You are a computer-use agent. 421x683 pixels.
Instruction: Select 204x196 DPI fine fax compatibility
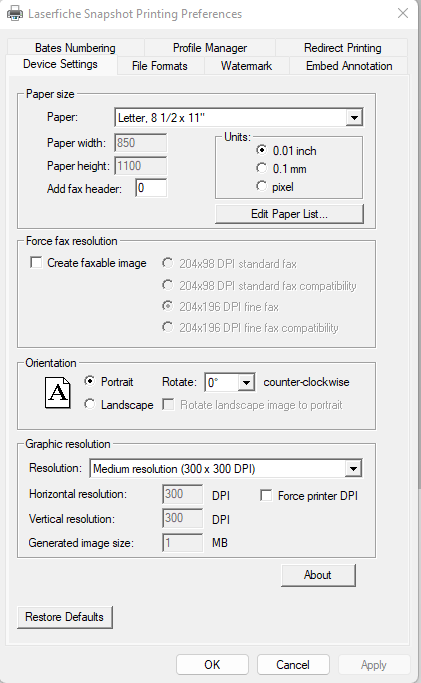pyautogui.click(x=250, y=327)
